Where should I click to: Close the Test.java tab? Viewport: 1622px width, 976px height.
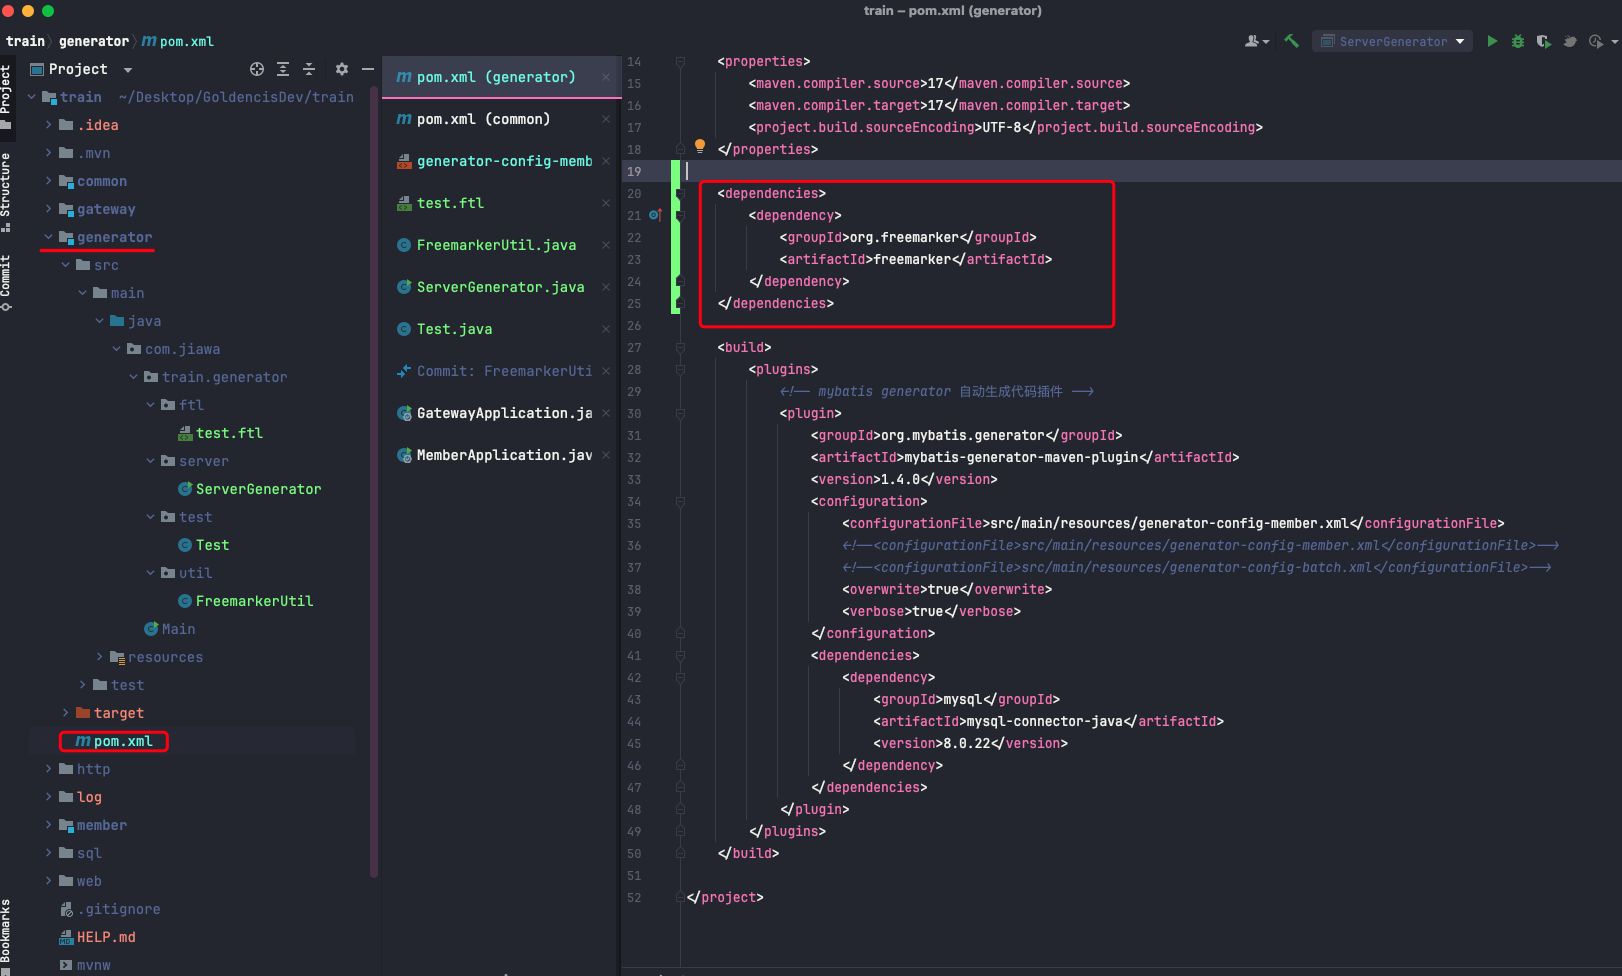pos(606,329)
